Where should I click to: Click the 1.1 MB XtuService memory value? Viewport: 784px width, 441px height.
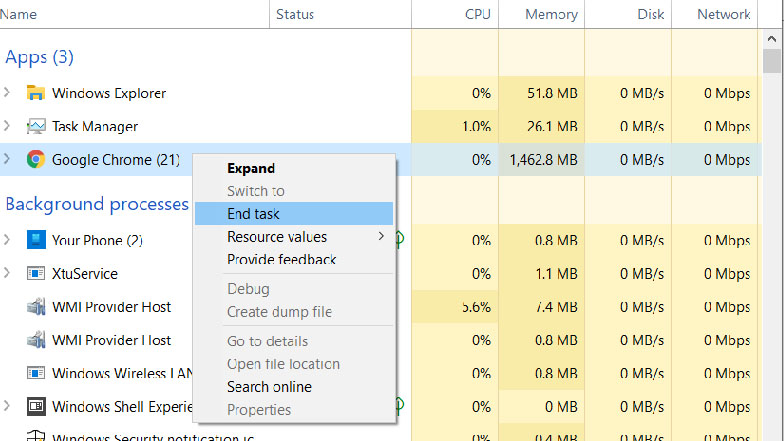coord(556,274)
